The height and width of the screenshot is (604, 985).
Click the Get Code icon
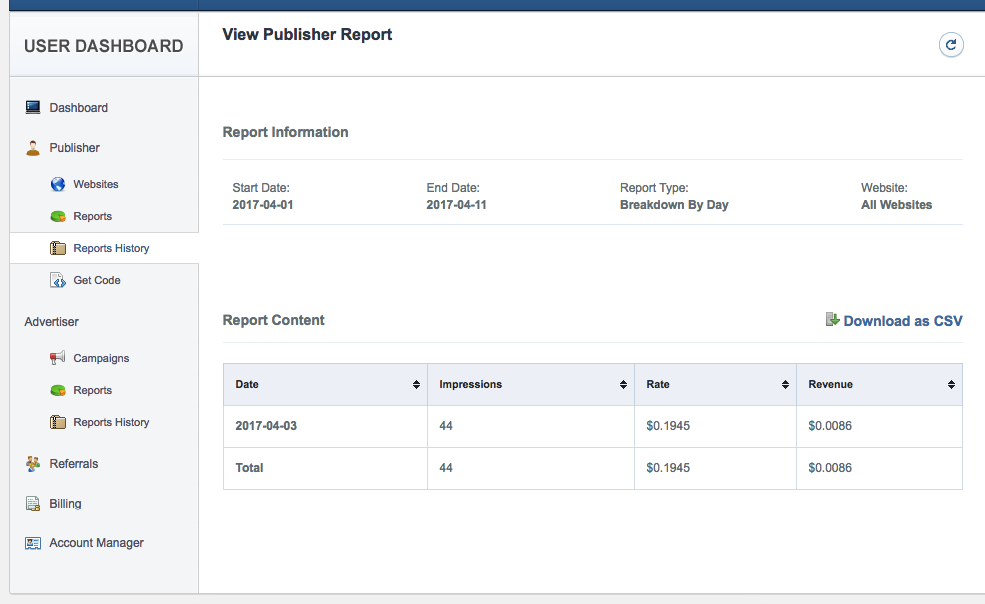coord(58,281)
